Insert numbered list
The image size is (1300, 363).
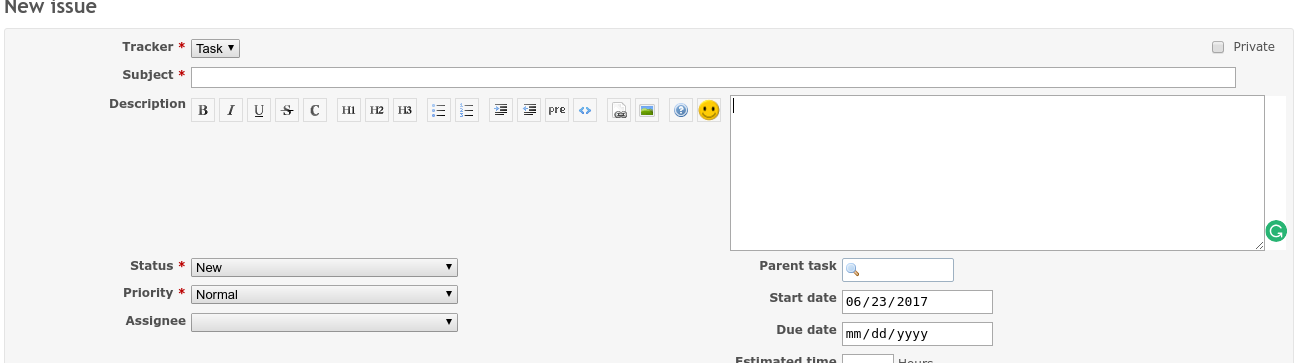pyautogui.click(x=467, y=111)
